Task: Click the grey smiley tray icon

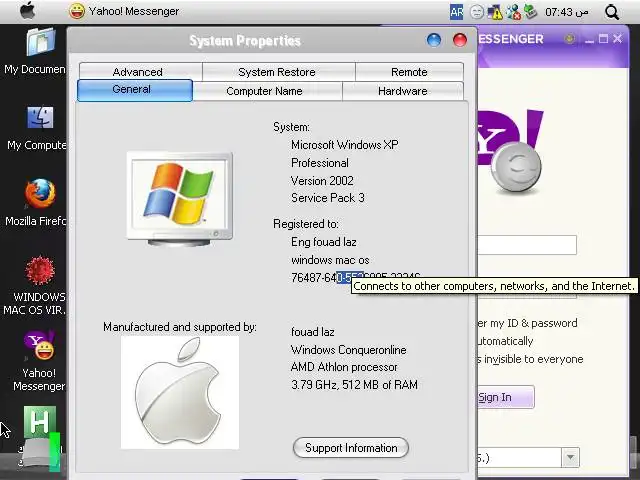Action: [x=476, y=12]
